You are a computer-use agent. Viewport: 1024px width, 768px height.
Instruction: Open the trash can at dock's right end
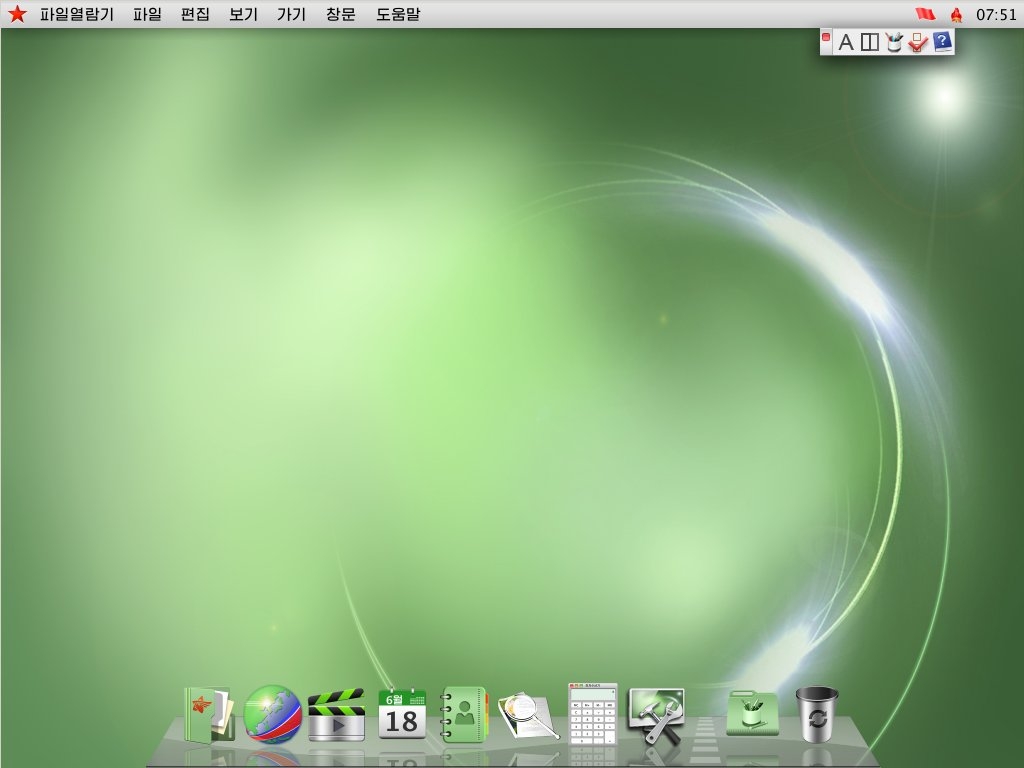pyautogui.click(x=817, y=712)
